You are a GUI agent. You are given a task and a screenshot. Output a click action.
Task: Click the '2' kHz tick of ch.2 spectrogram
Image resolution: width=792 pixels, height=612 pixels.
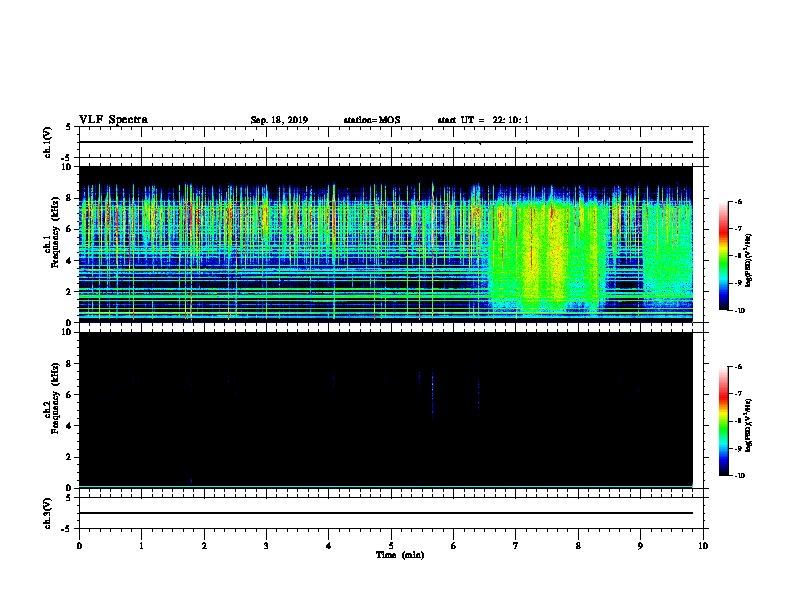tap(70, 457)
